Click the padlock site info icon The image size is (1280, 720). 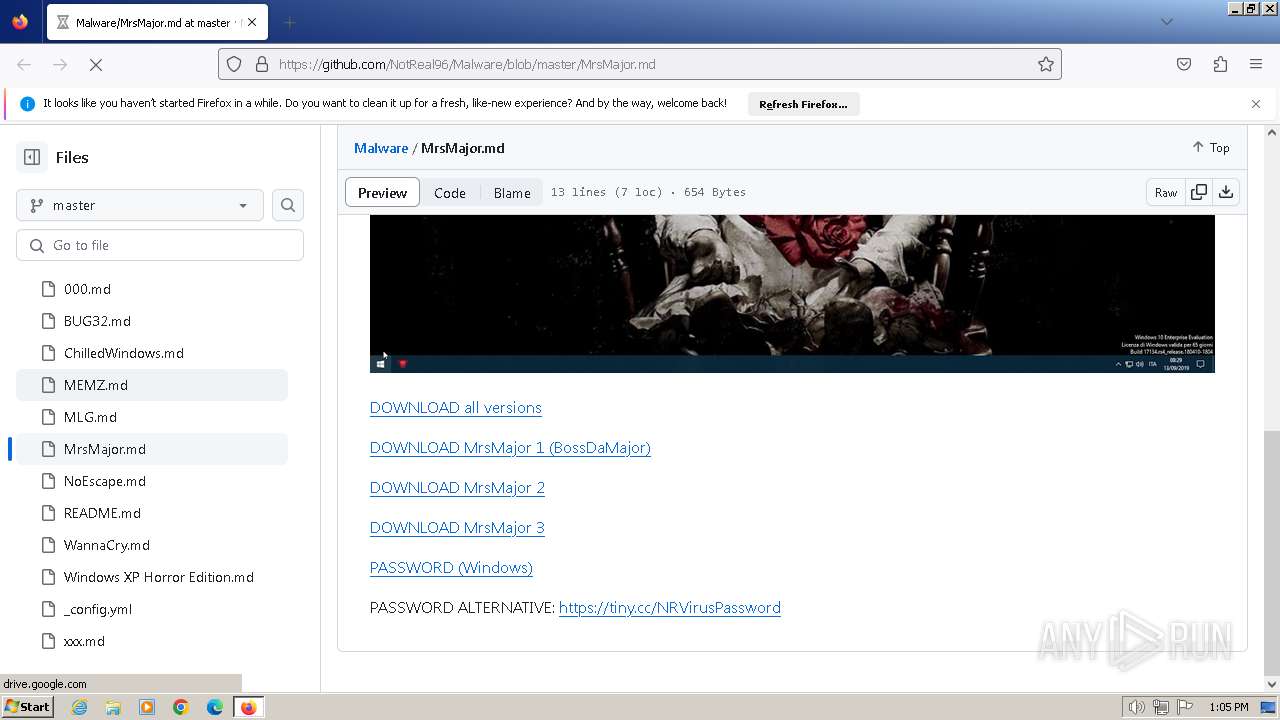pos(262,64)
